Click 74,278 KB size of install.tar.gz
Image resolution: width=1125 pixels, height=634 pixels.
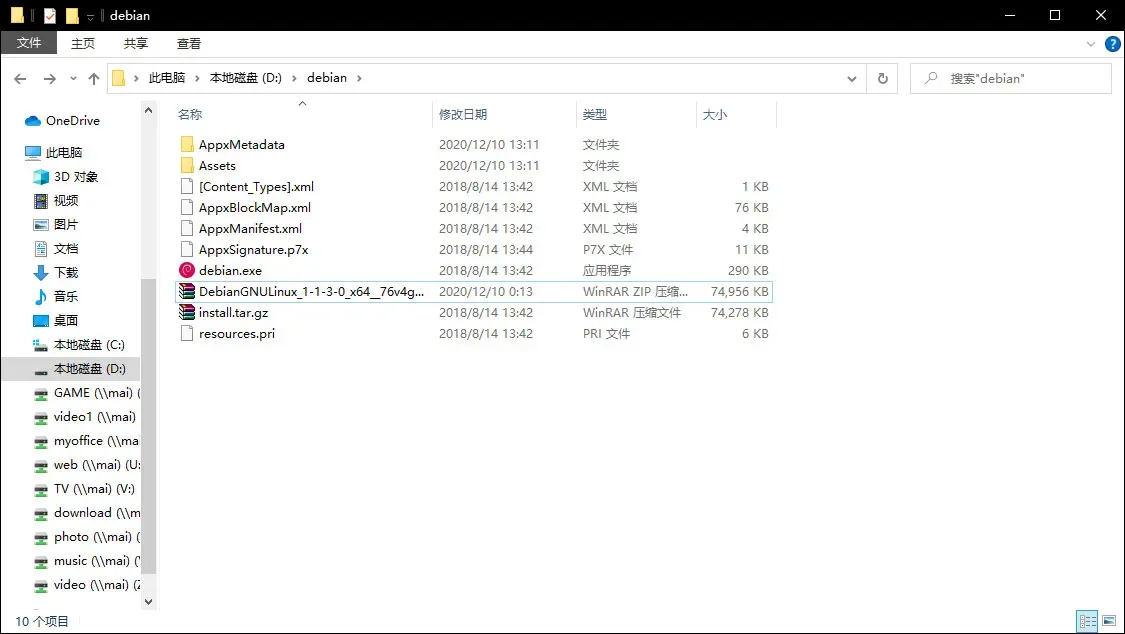(739, 313)
